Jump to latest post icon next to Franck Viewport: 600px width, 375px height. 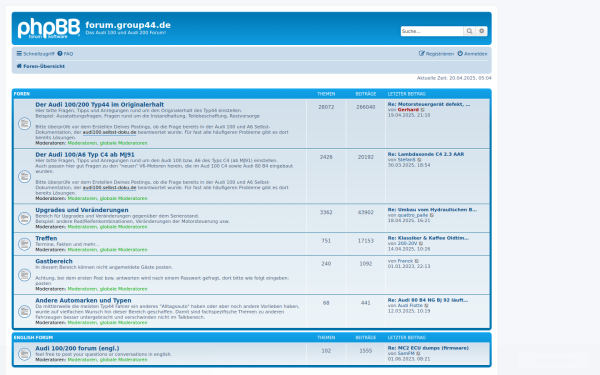click(417, 261)
